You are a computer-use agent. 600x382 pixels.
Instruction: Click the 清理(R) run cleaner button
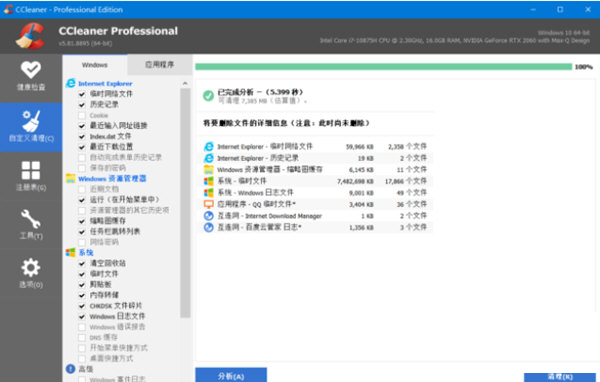560,377
